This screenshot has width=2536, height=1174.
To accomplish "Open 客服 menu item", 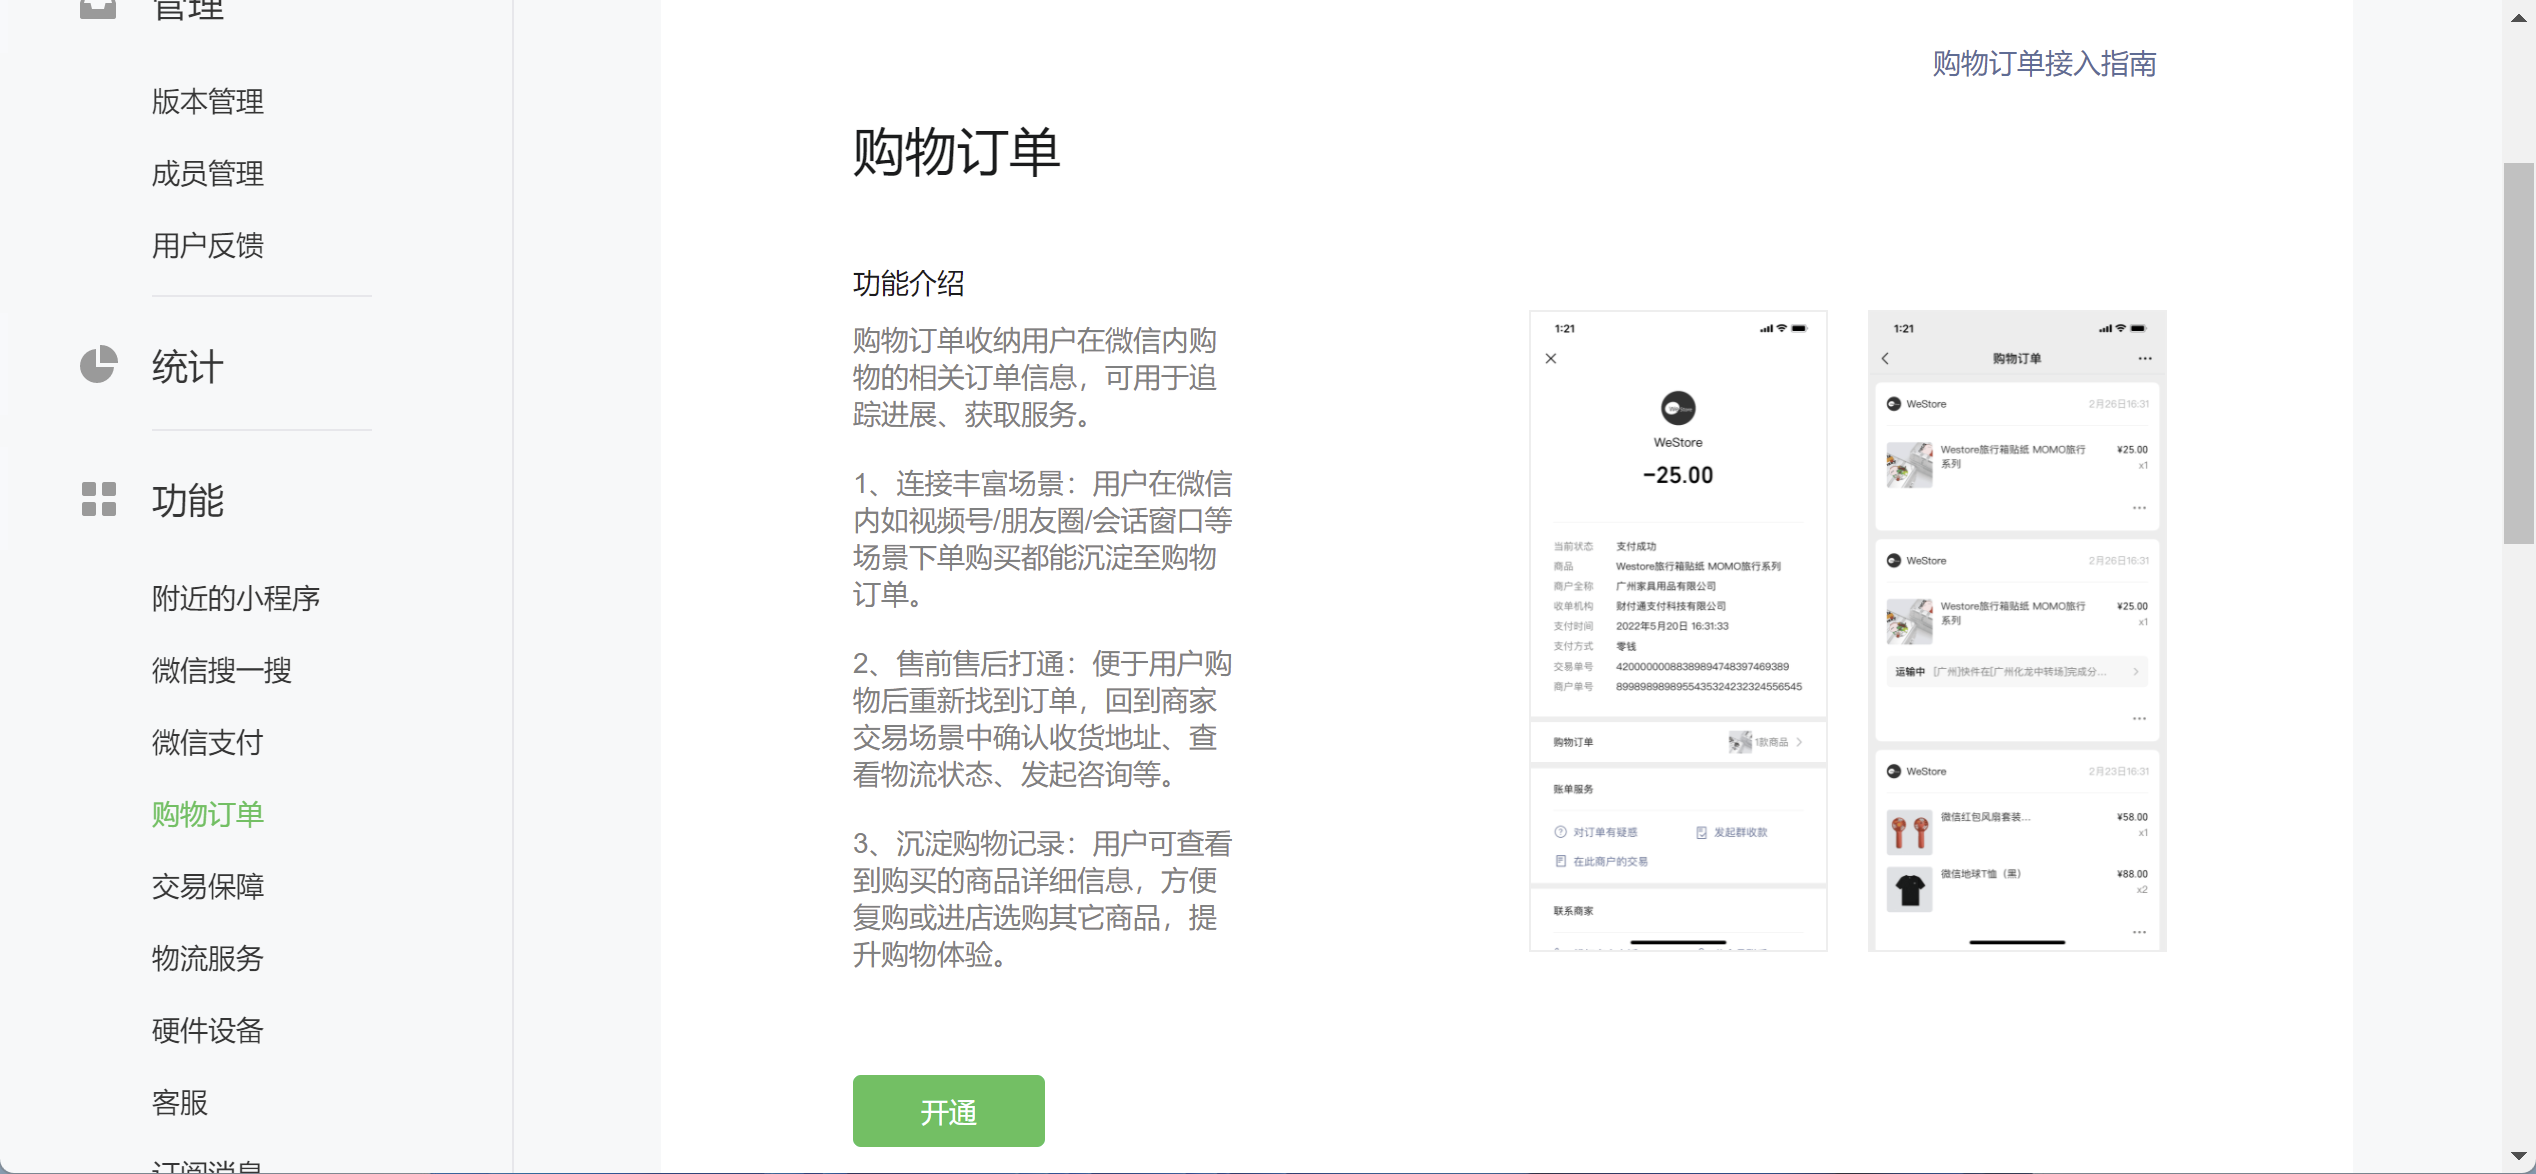I will click(x=179, y=1102).
